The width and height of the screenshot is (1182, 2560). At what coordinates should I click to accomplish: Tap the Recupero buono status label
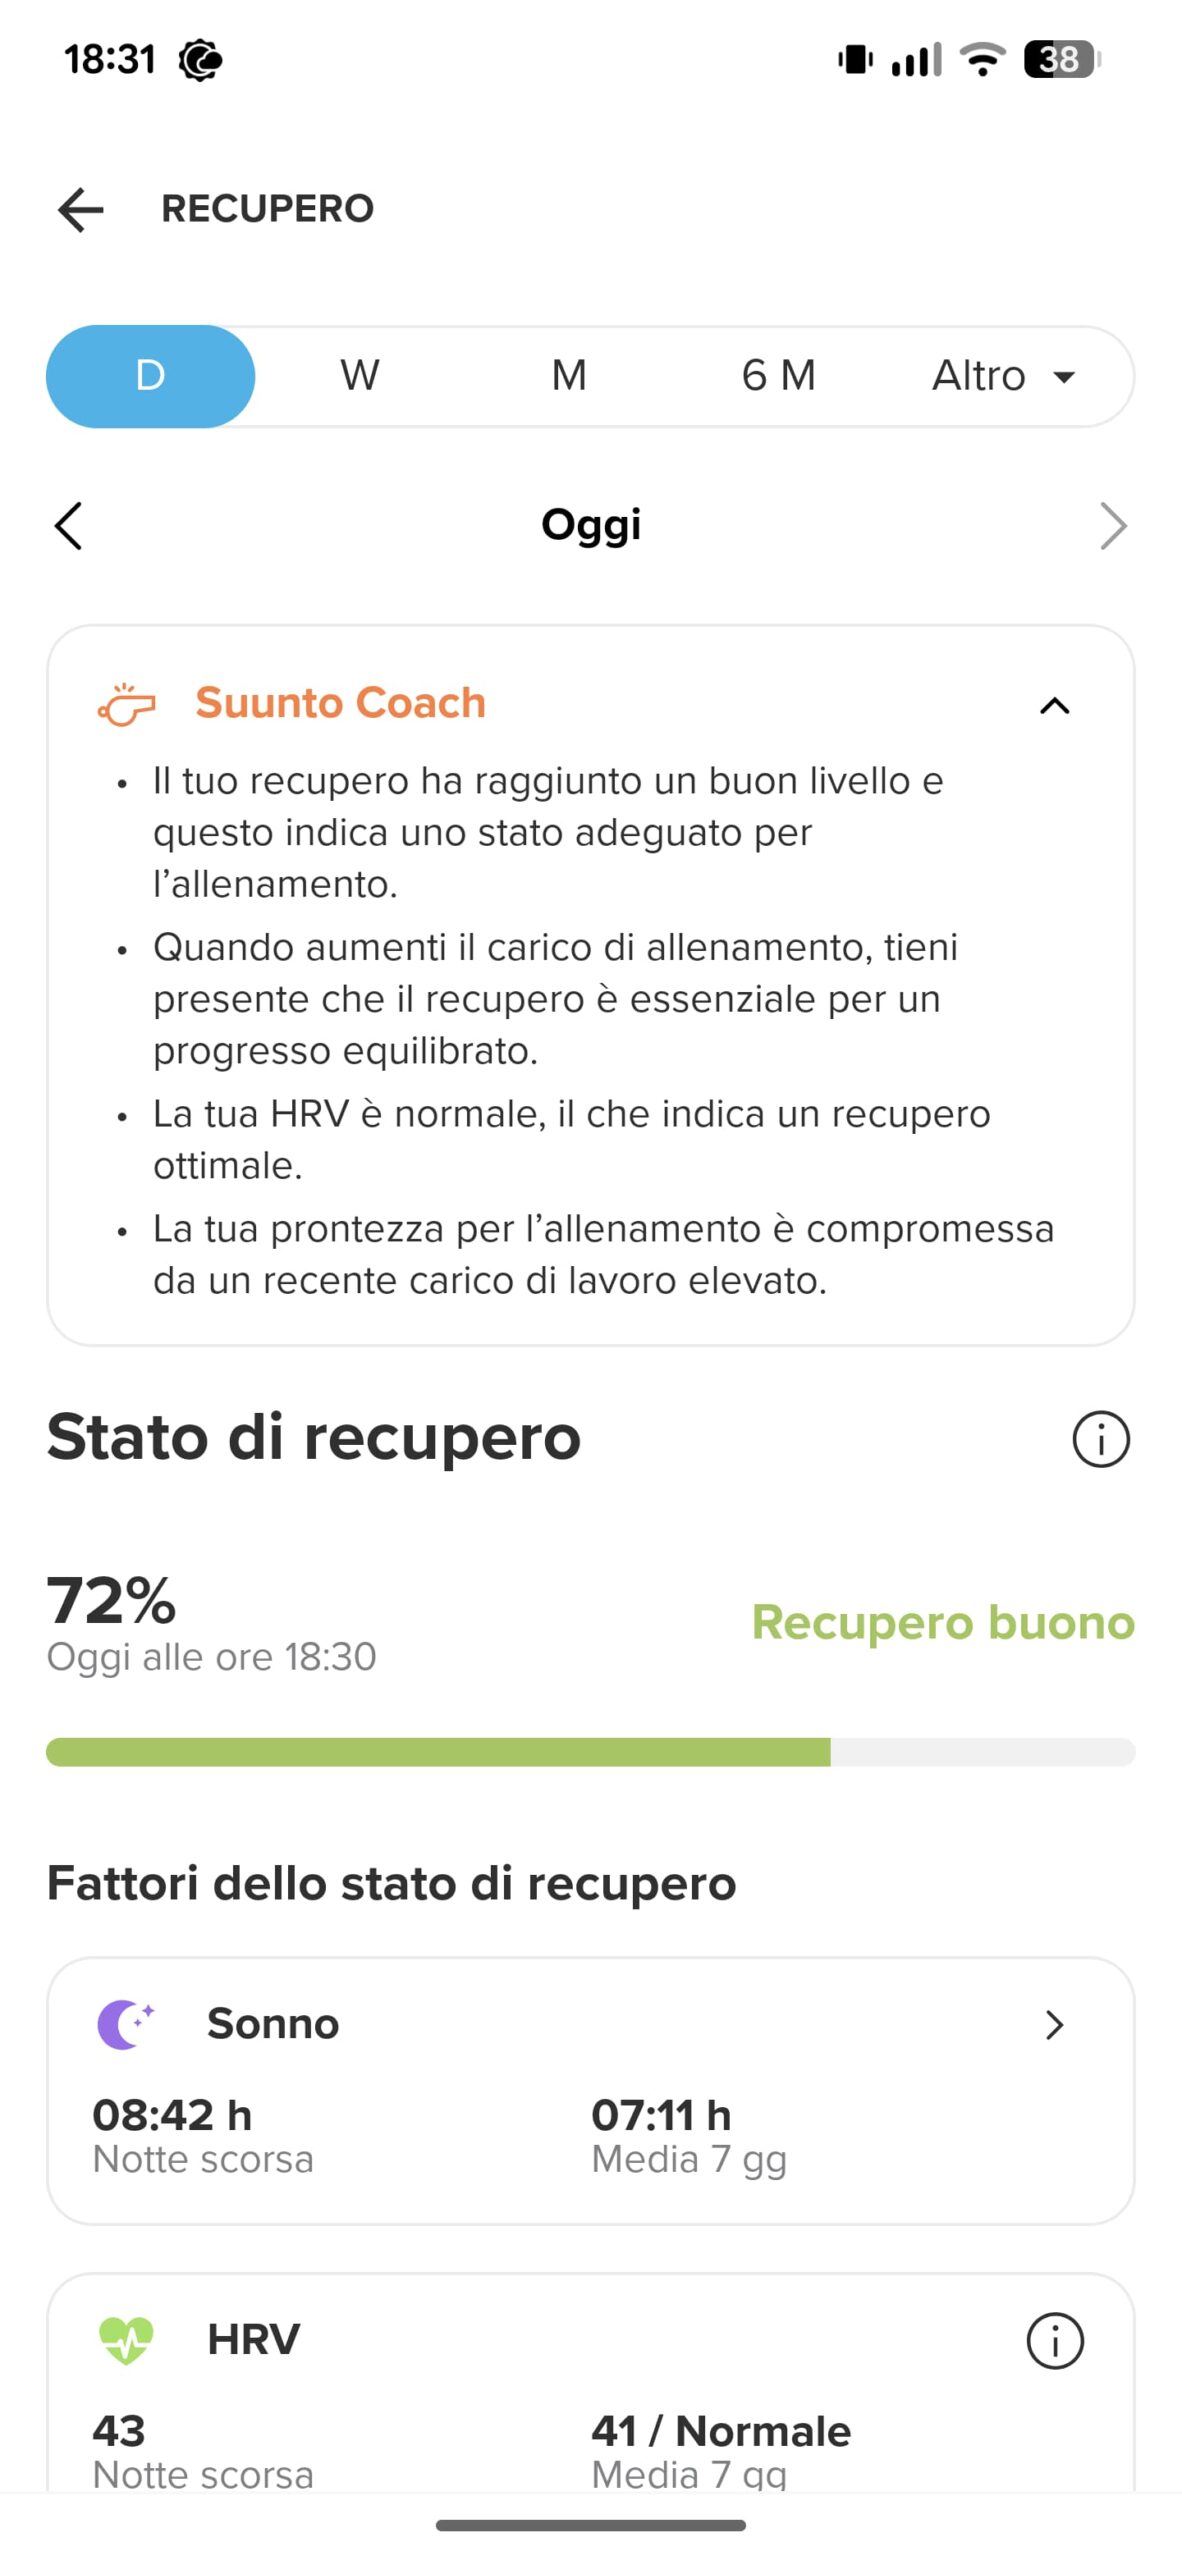(942, 1622)
